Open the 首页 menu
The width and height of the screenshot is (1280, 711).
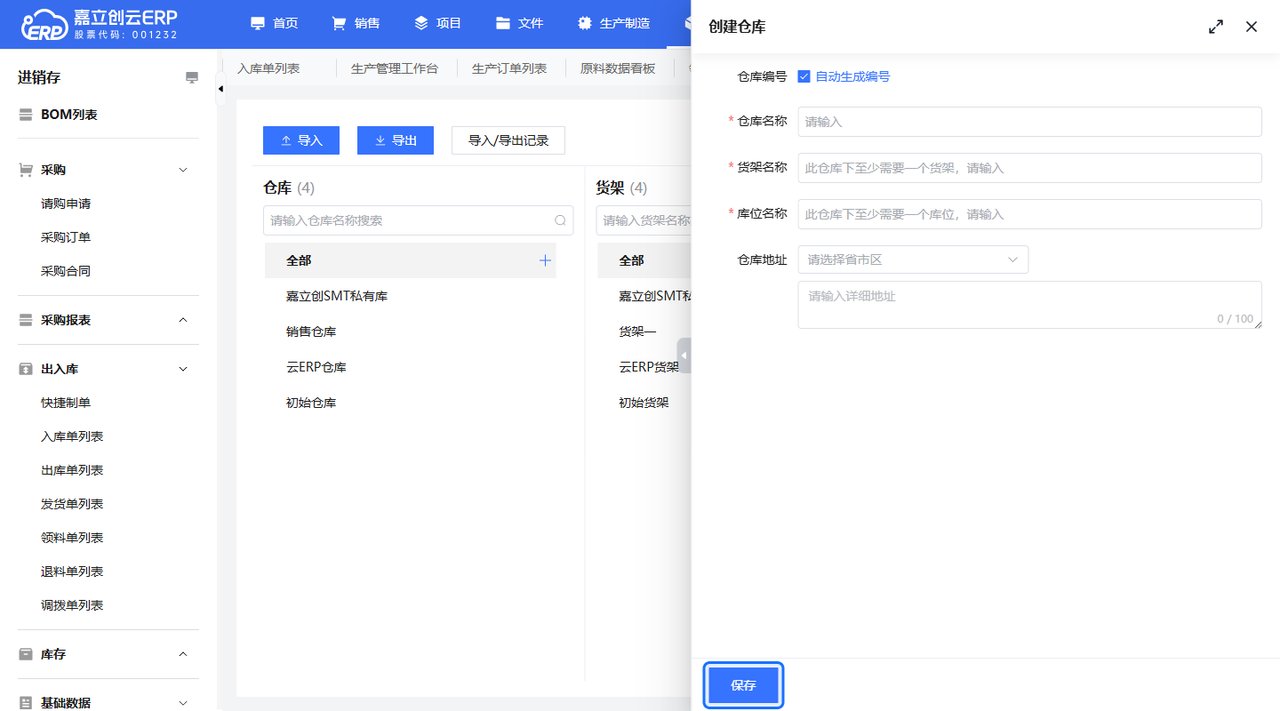[274, 23]
